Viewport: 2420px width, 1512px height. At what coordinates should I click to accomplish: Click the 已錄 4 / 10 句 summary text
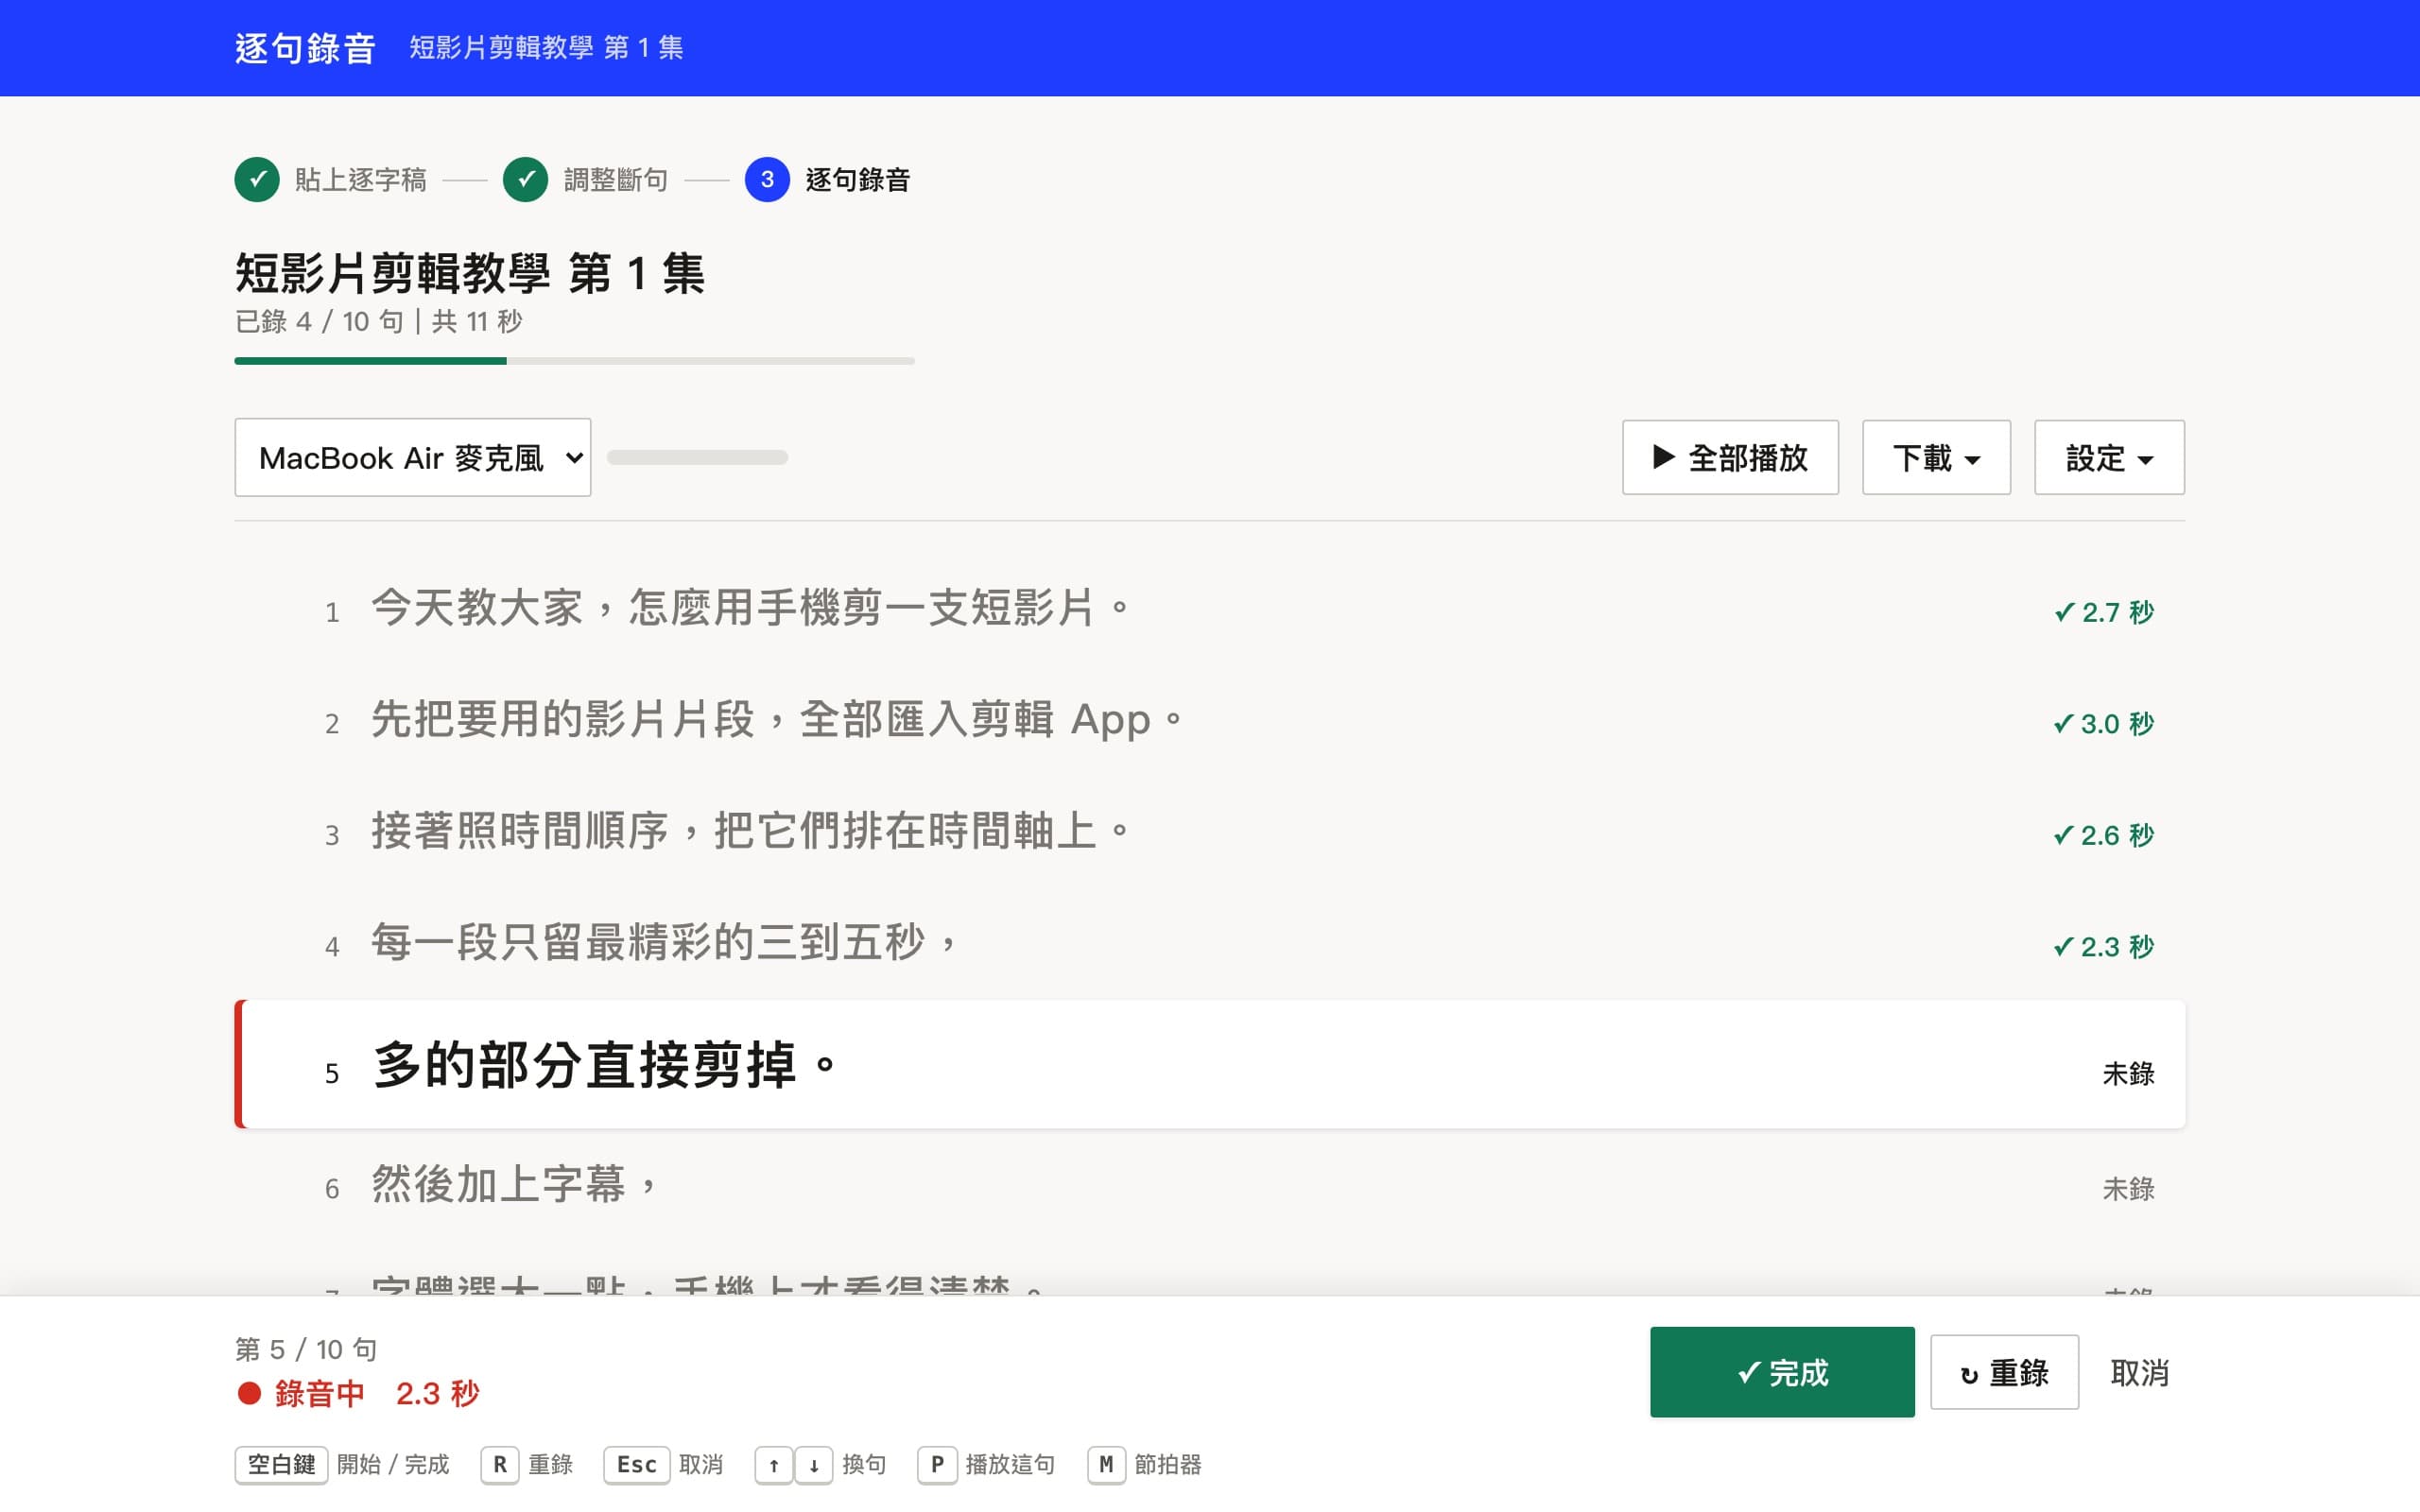[x=319, y=321]
